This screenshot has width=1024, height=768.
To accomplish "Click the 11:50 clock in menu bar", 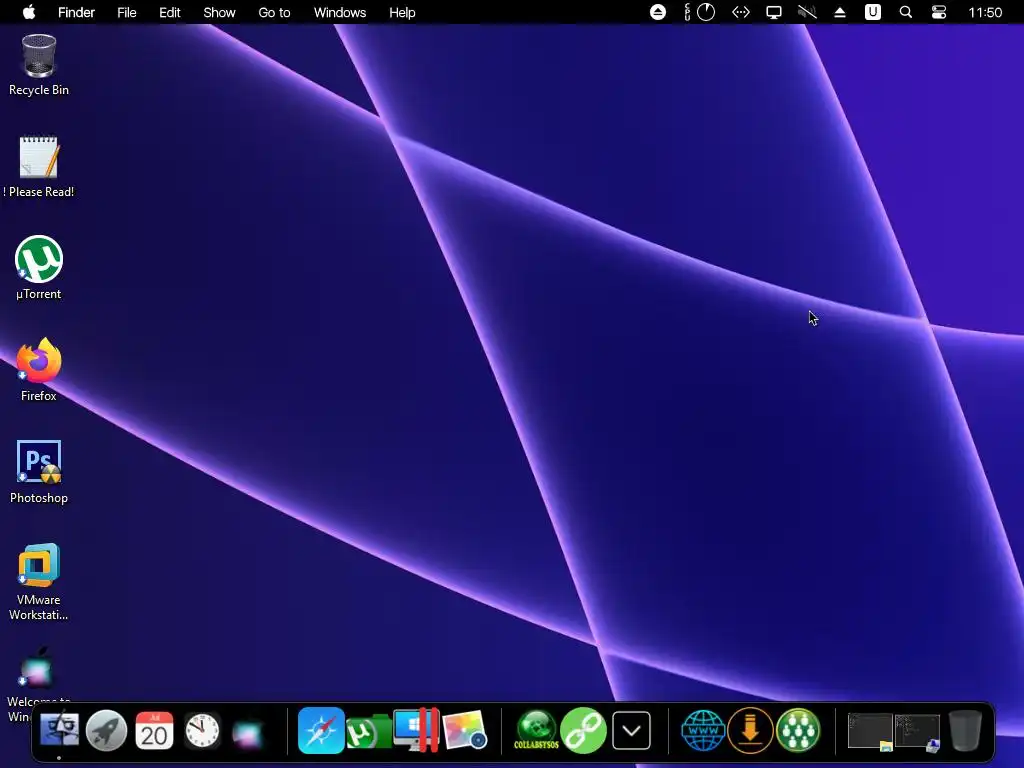I will click(x=985, y=12).
